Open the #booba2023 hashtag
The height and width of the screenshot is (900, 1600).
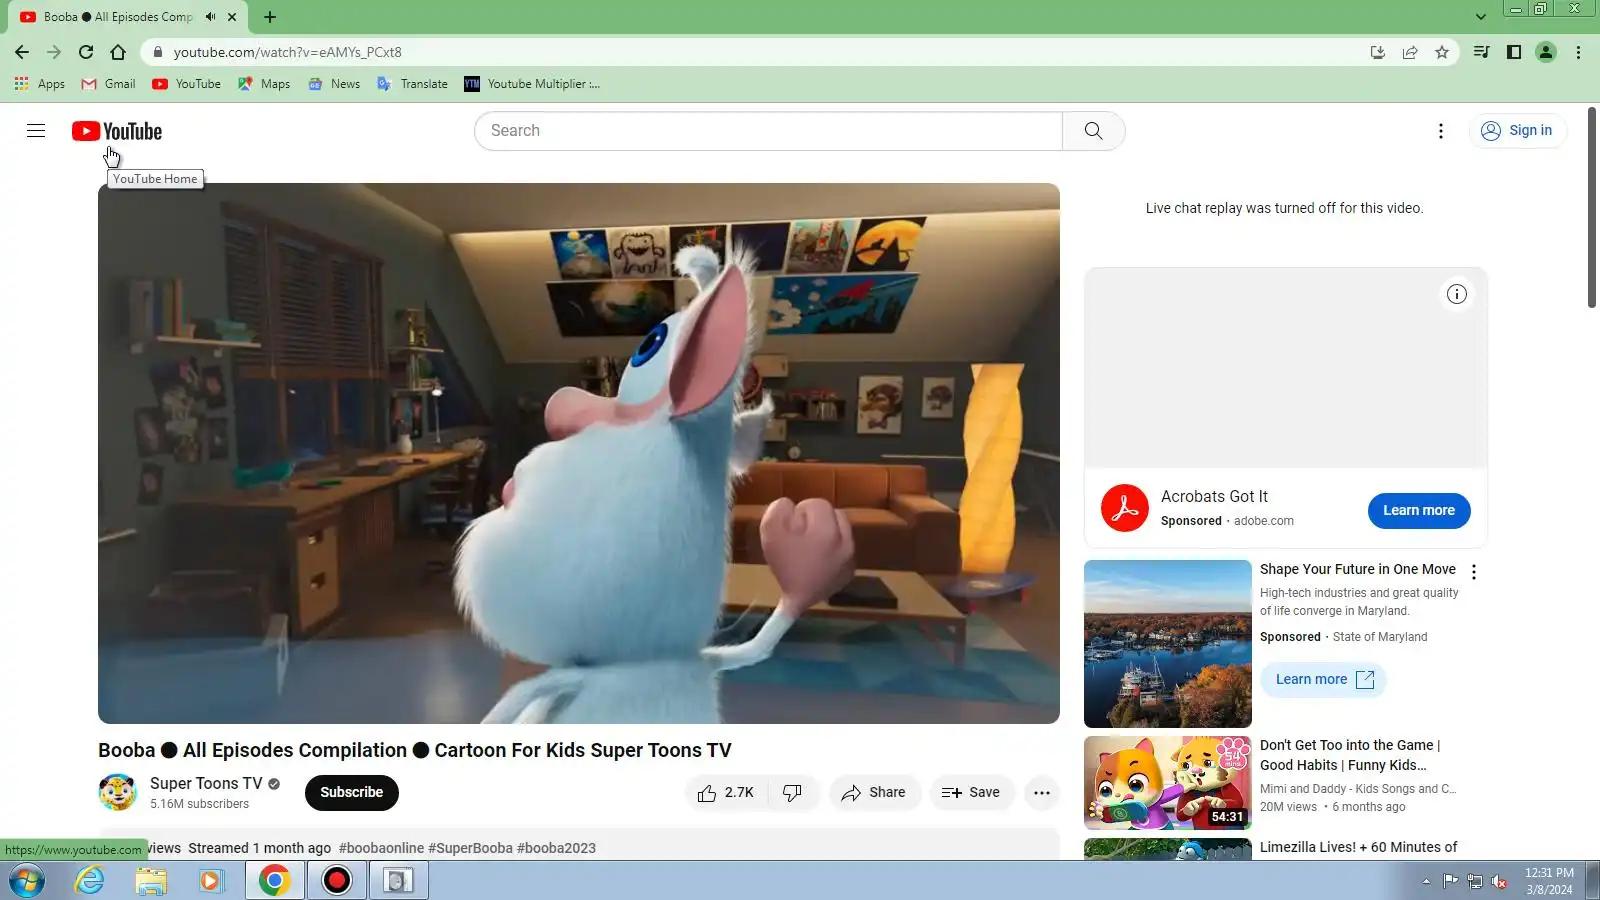click(x=556, y=848)
